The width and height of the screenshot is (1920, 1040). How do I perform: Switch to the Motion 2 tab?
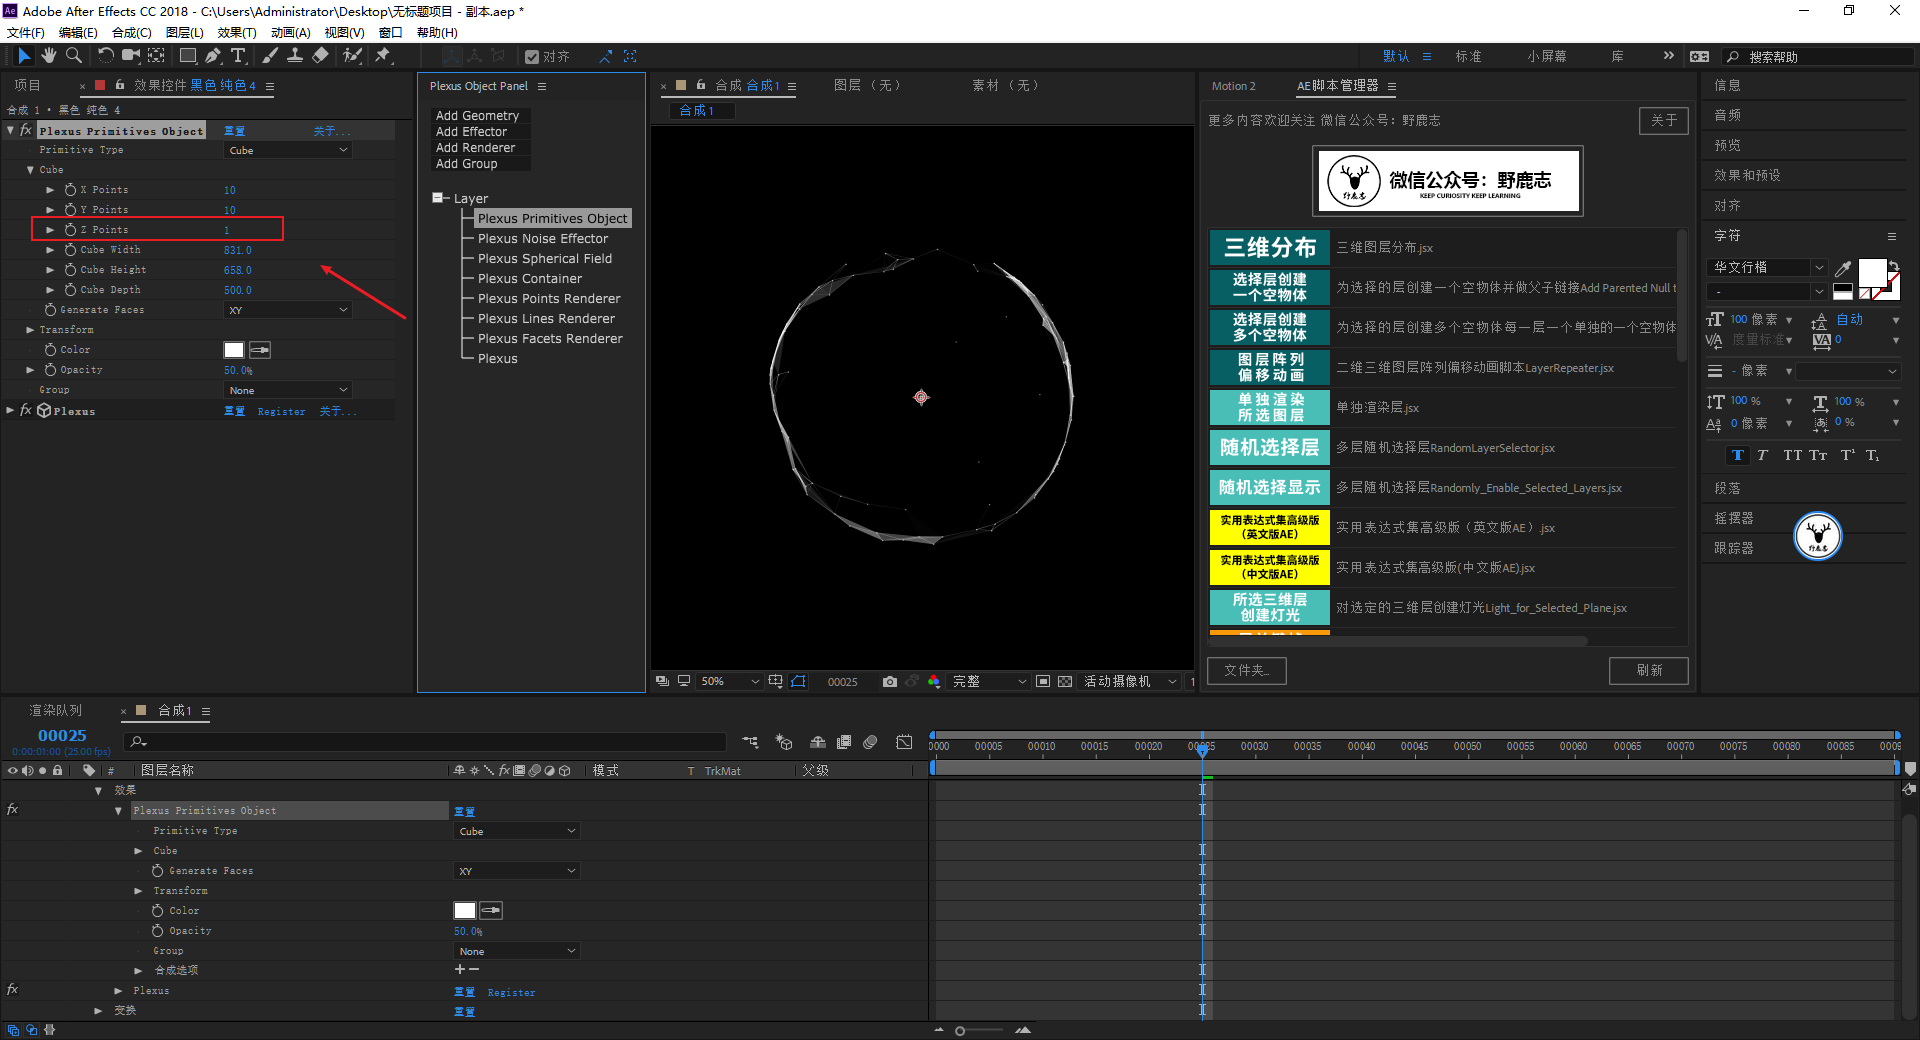[1233, 86]
